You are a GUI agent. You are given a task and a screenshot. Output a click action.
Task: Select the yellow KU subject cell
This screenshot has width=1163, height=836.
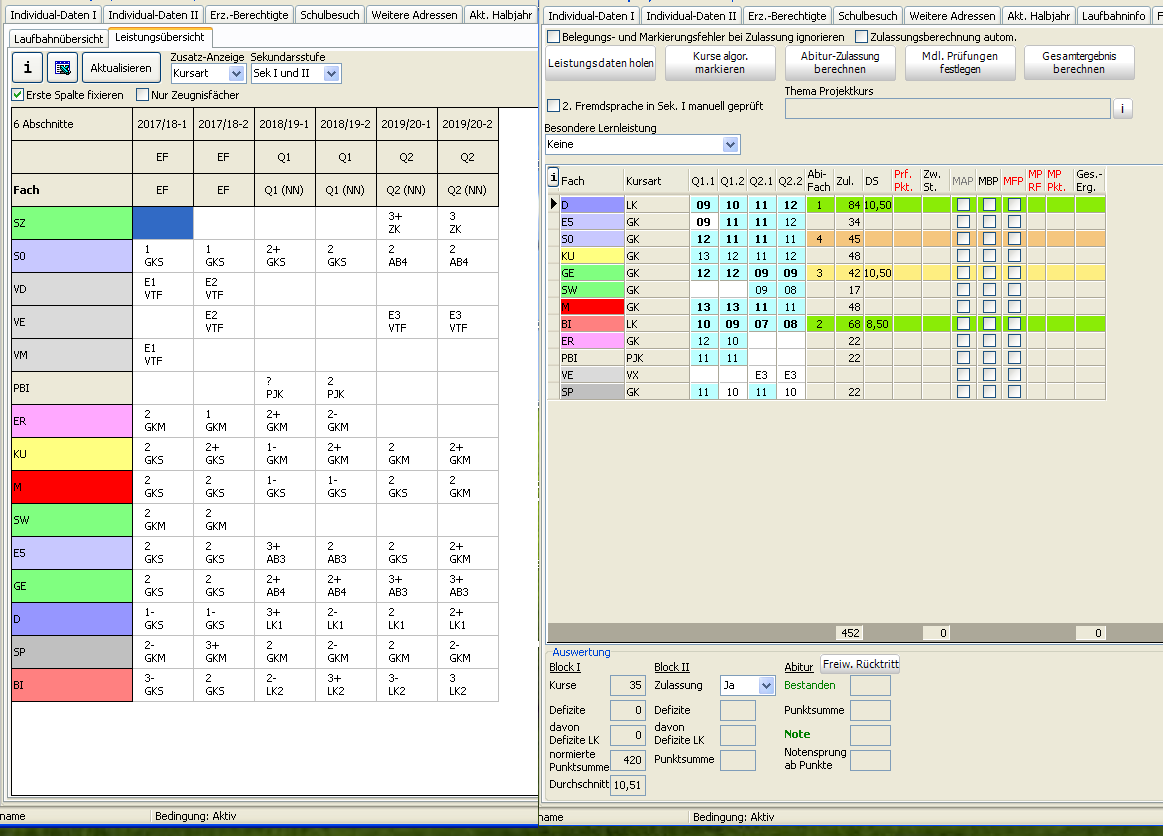coord(72,454)
